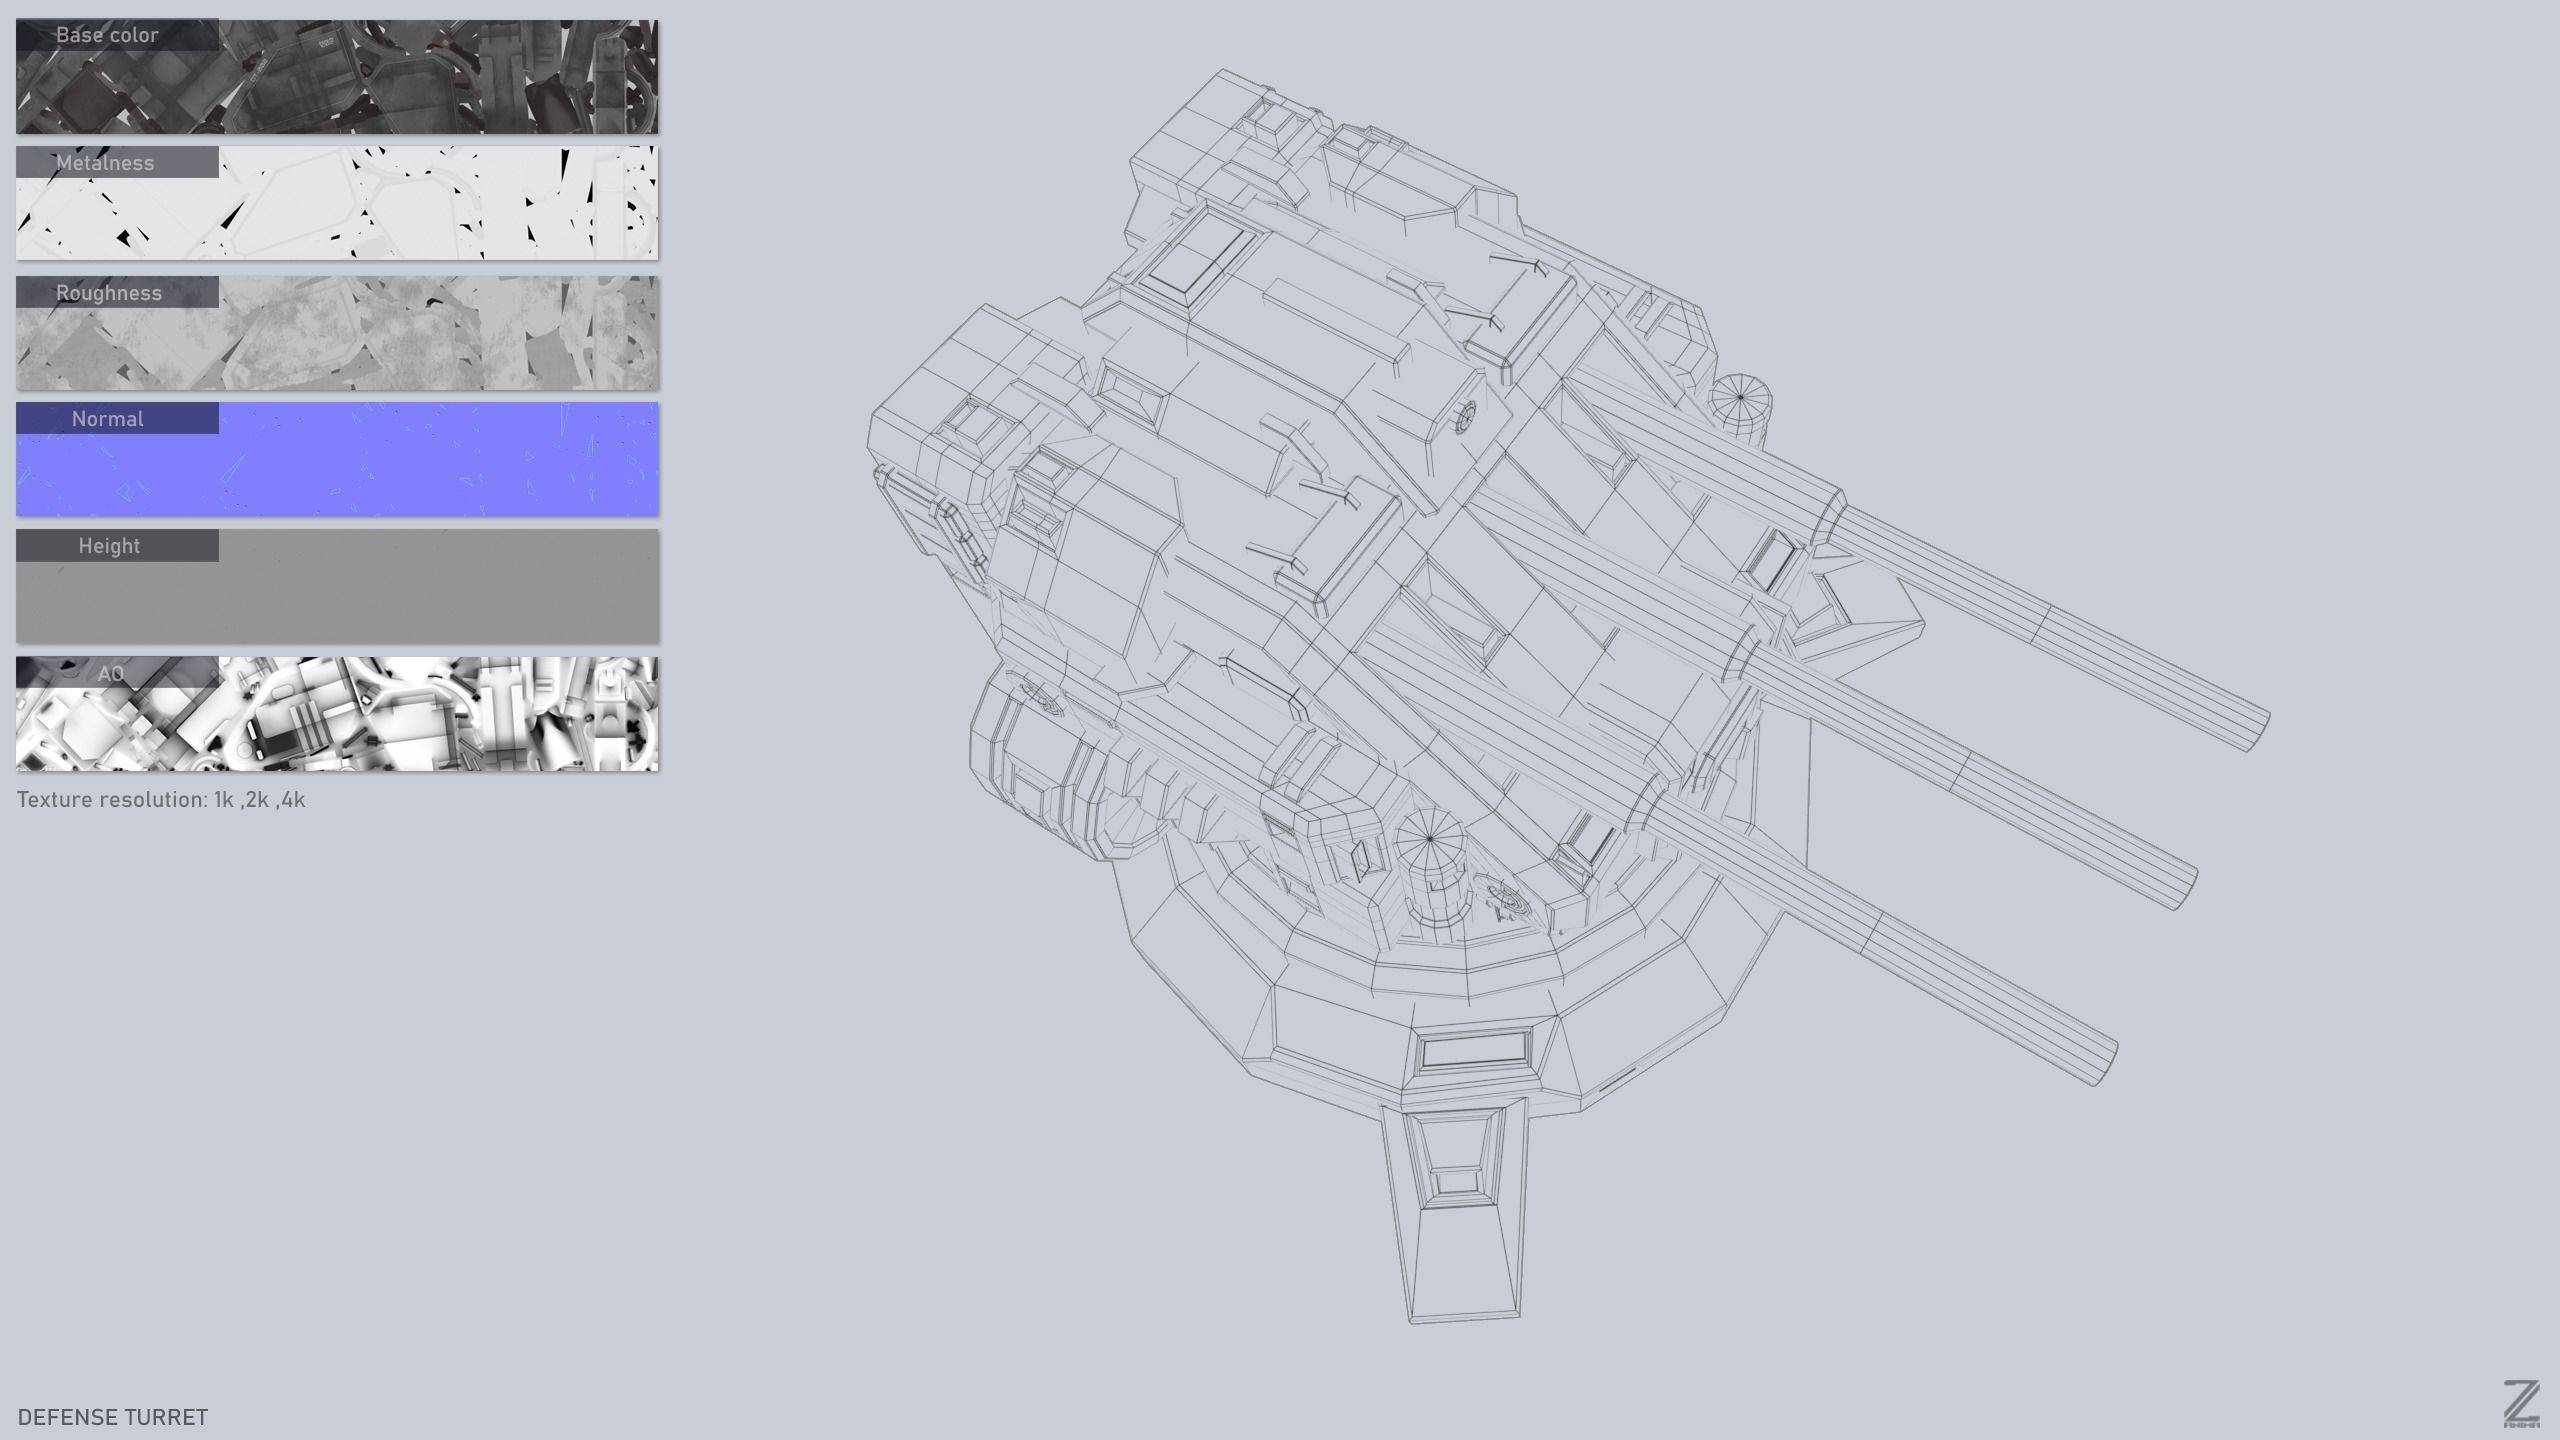Viewport: 2560px width, 1440px height.
Task: Click the DEFENSE TURRET title text
Action: tap(113, 1417)
